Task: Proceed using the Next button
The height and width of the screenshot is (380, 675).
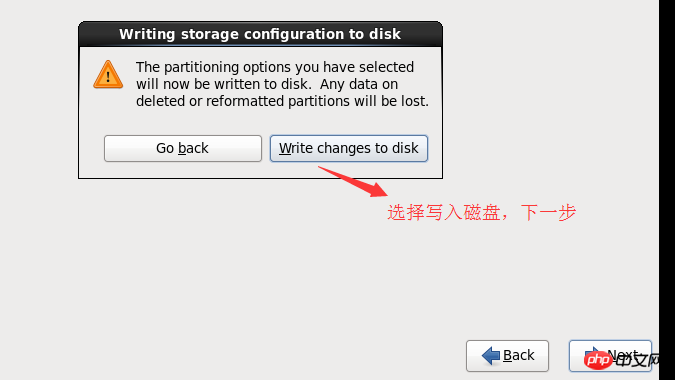Action: 610,356
